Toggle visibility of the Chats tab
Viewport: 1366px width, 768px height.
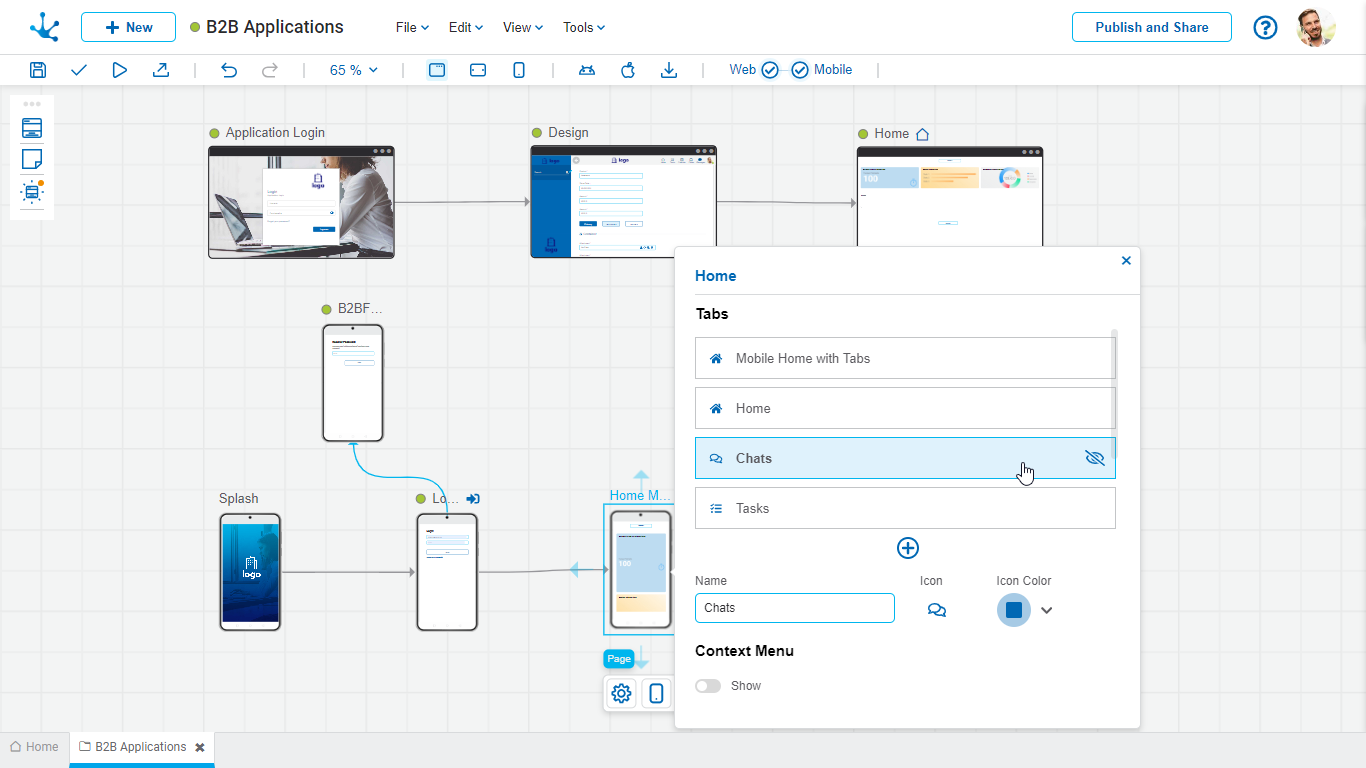pos(1094,458)
